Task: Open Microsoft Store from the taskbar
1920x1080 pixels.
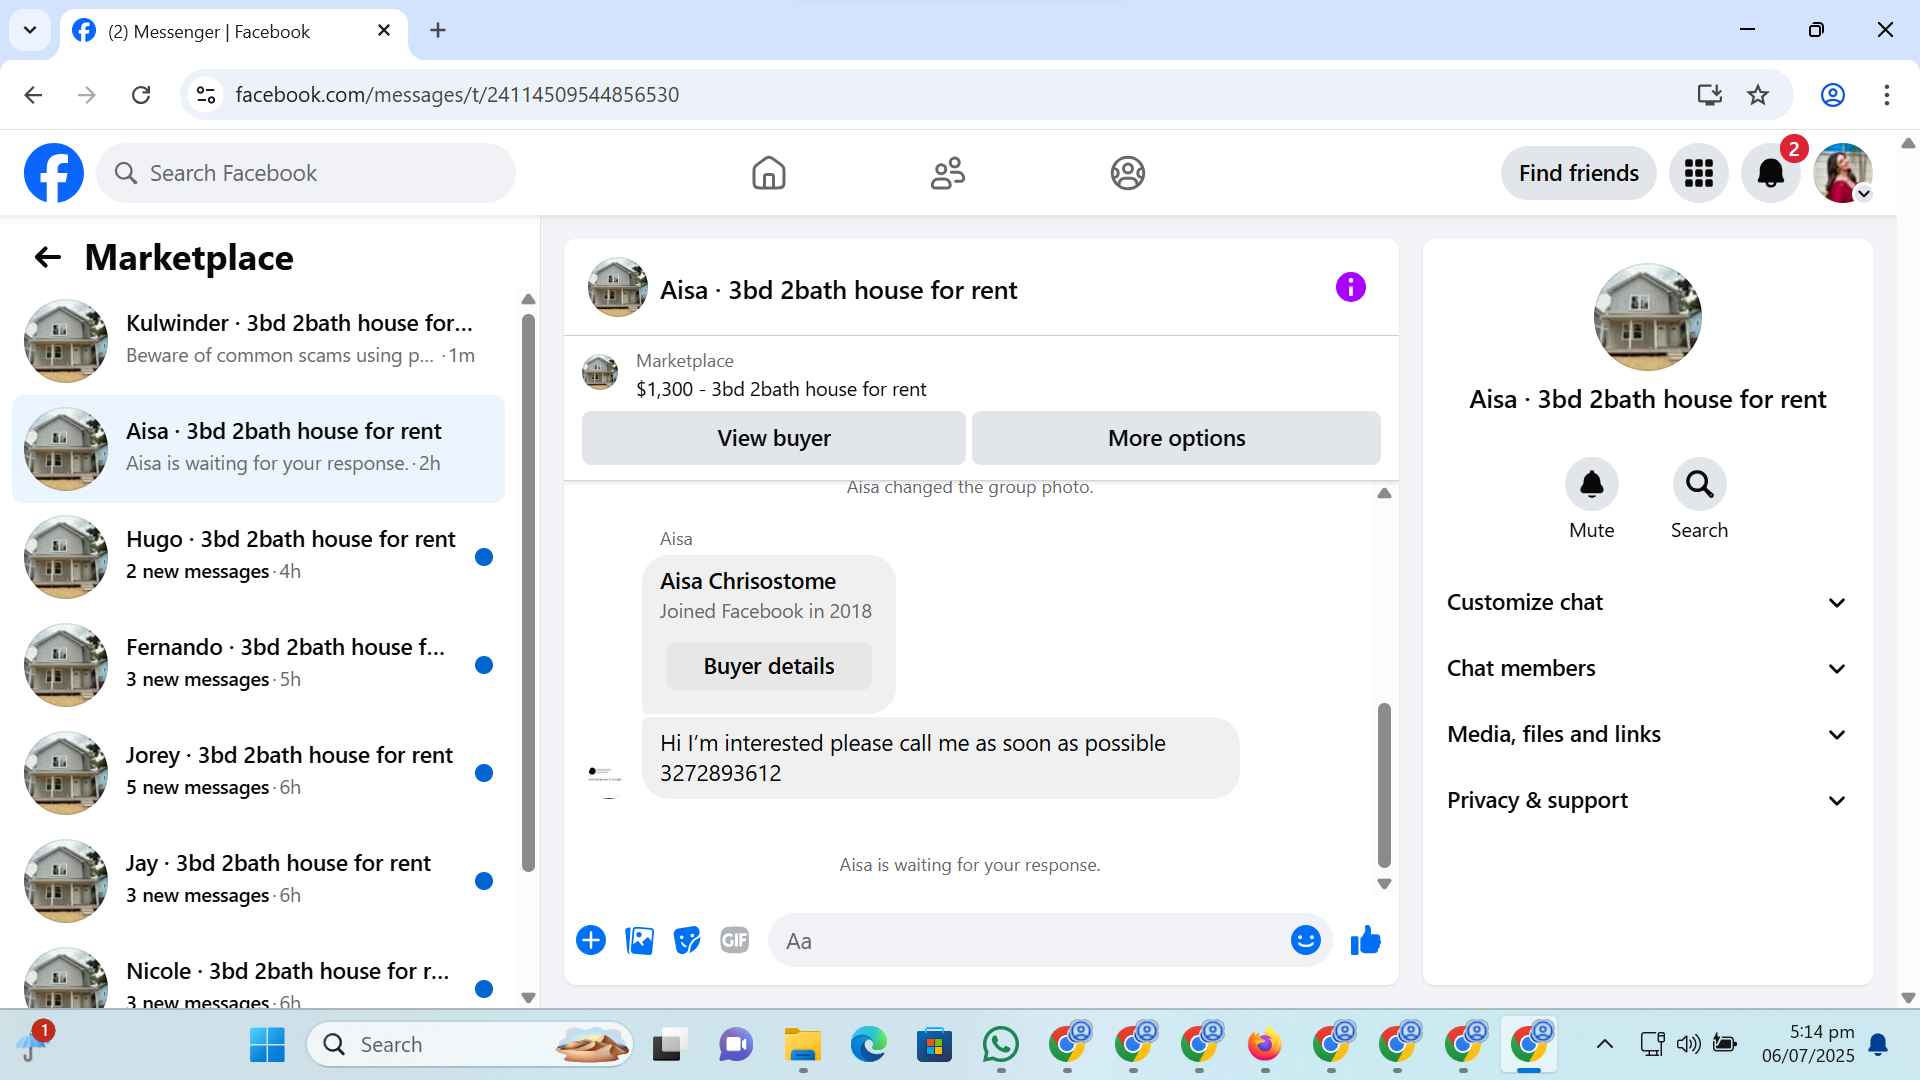Action: click(934, 1045)
